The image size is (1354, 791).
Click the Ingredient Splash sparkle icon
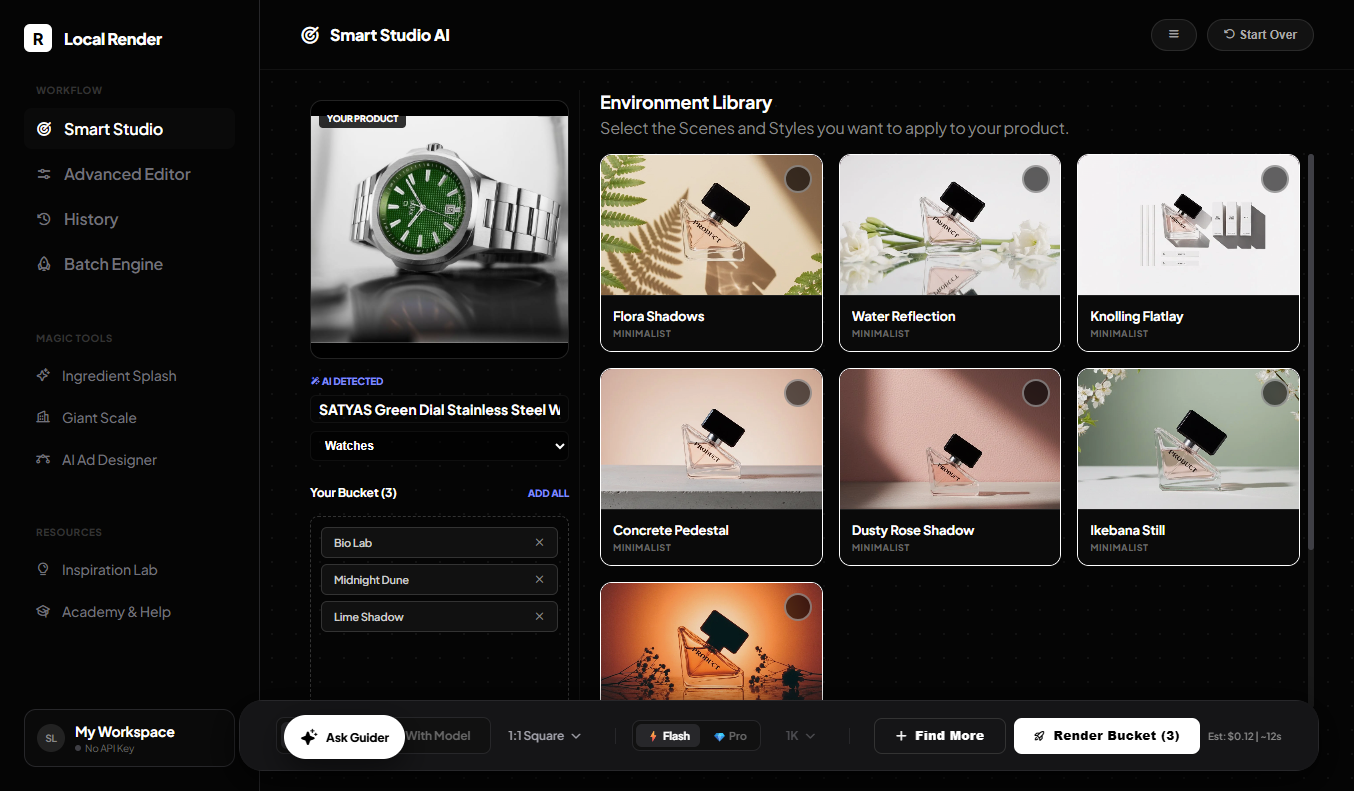(43, 376)
